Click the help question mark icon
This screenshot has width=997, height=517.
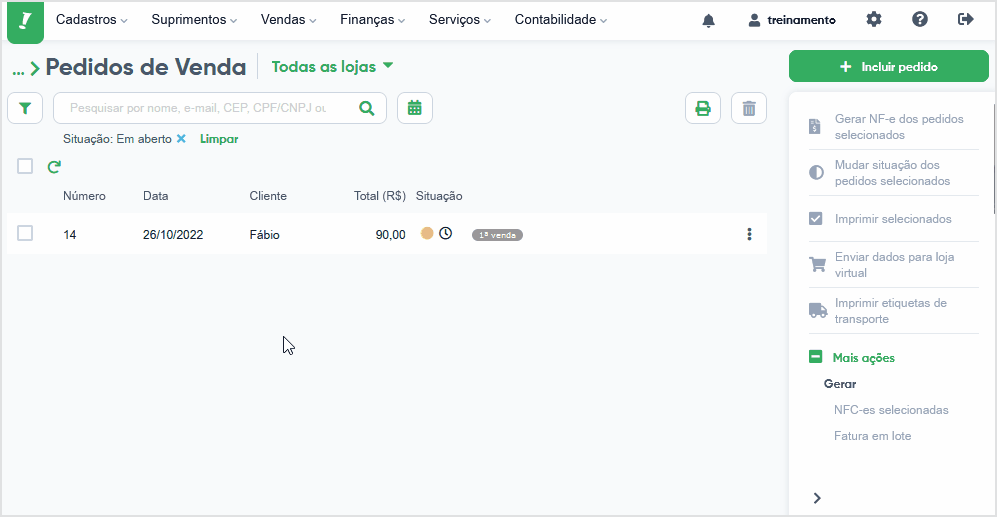919,20
